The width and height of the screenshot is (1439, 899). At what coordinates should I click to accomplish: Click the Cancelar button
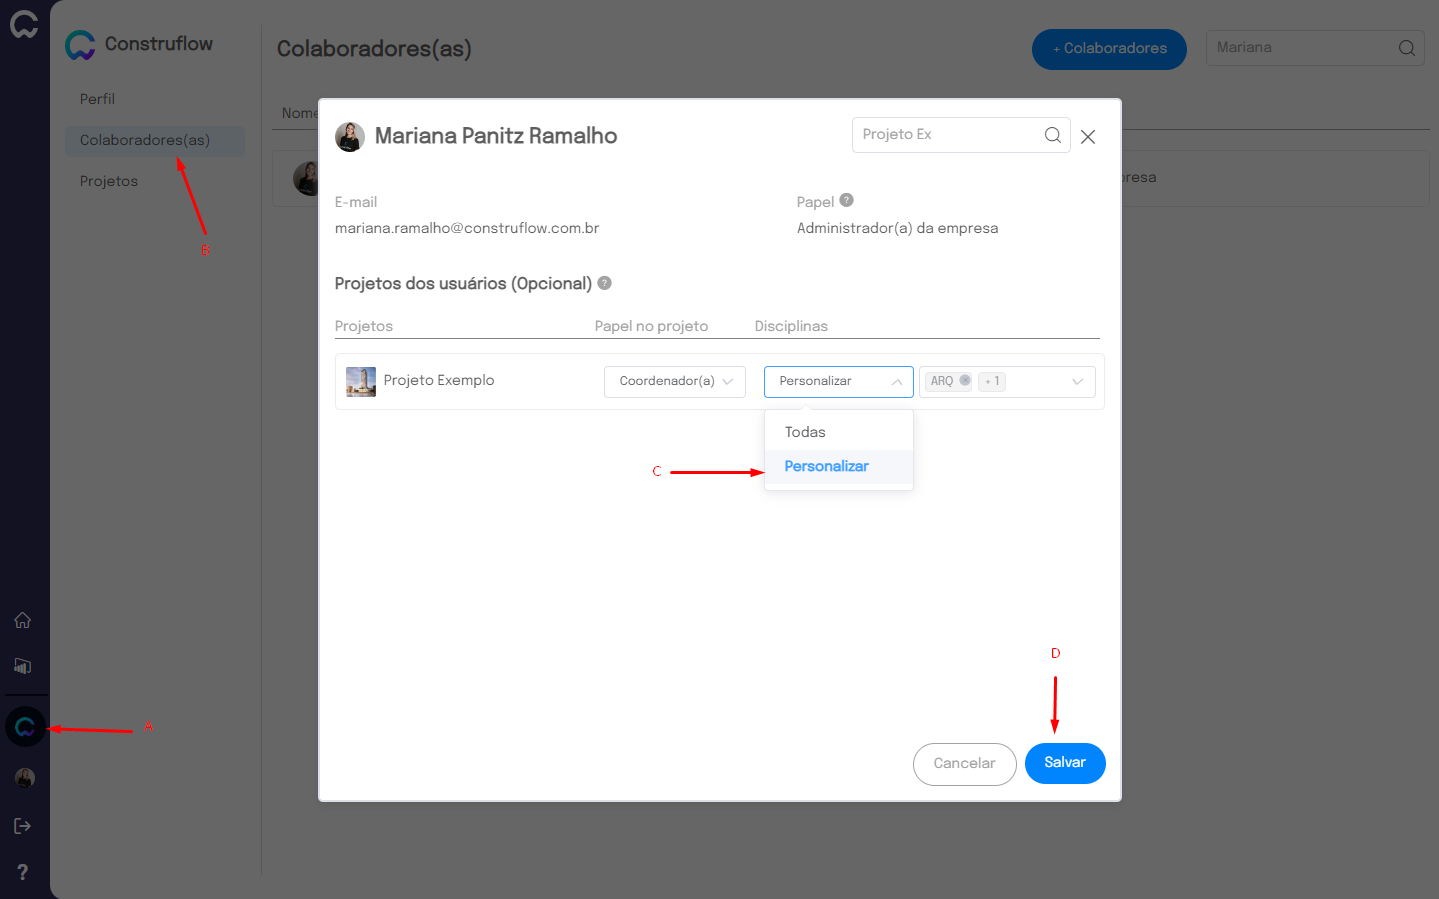[x=964, y=763]
